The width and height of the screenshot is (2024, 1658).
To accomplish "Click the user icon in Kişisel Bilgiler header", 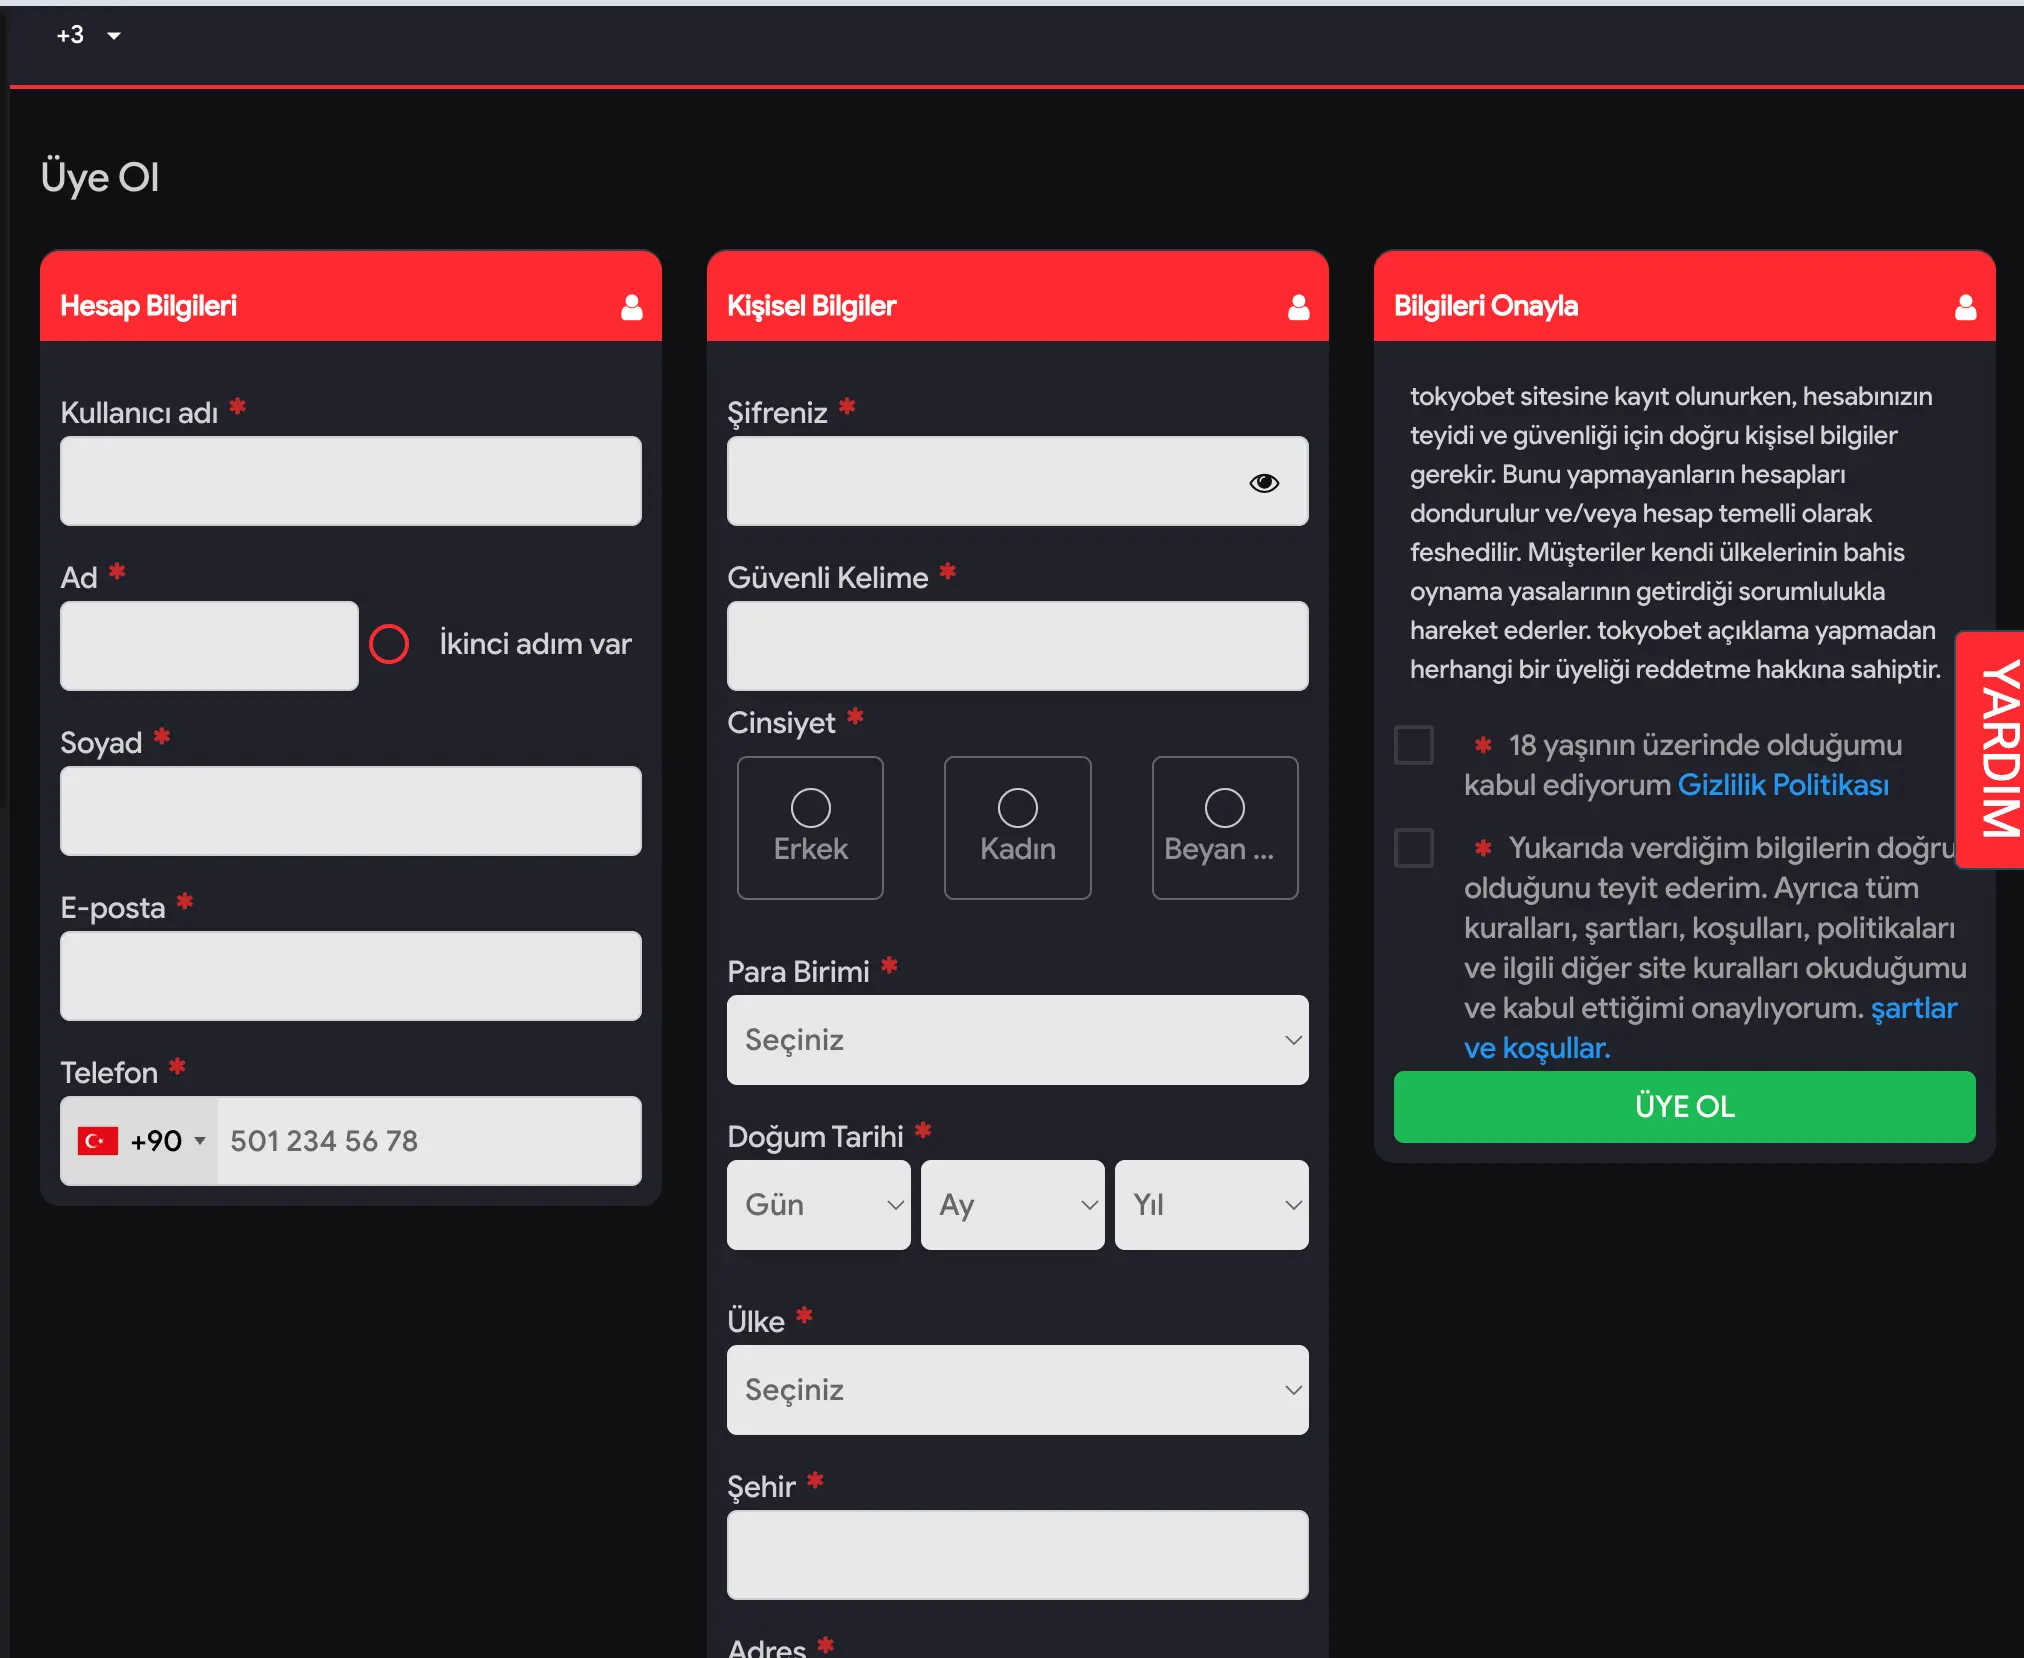I will (1298, 307).
